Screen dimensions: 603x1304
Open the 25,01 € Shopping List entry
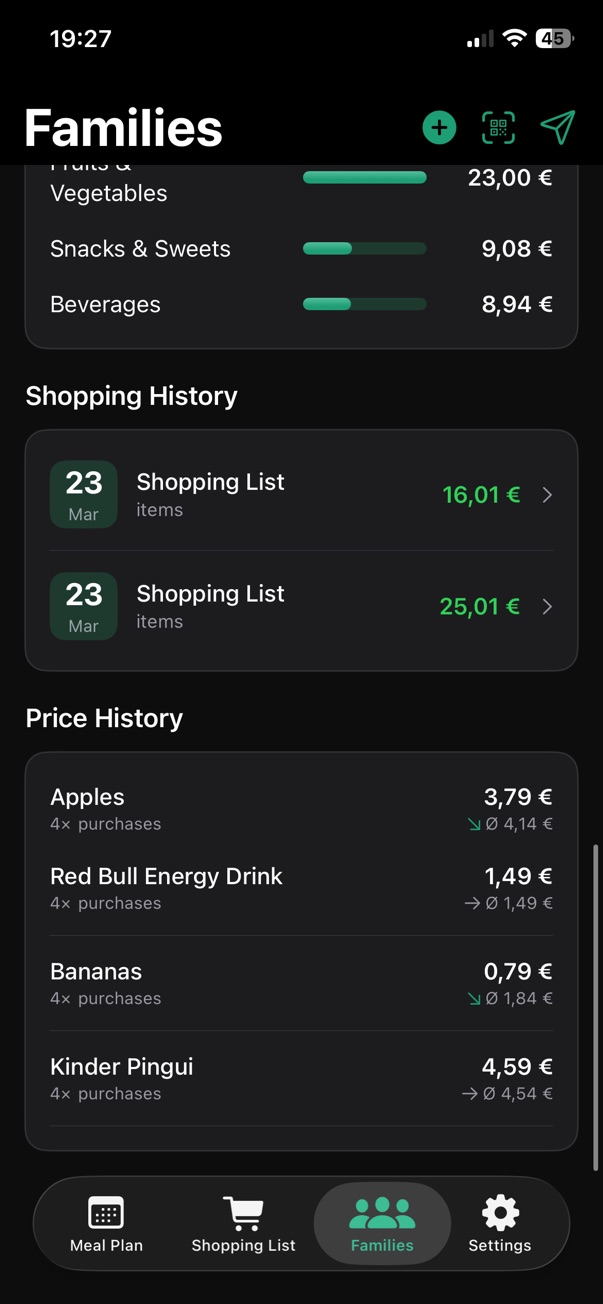[301, 607]
